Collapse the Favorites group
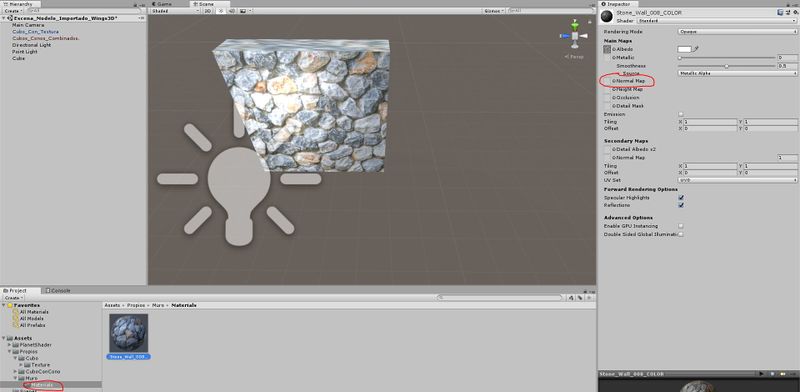The width and height of the screenshot is (800, 392). [4, 305]
